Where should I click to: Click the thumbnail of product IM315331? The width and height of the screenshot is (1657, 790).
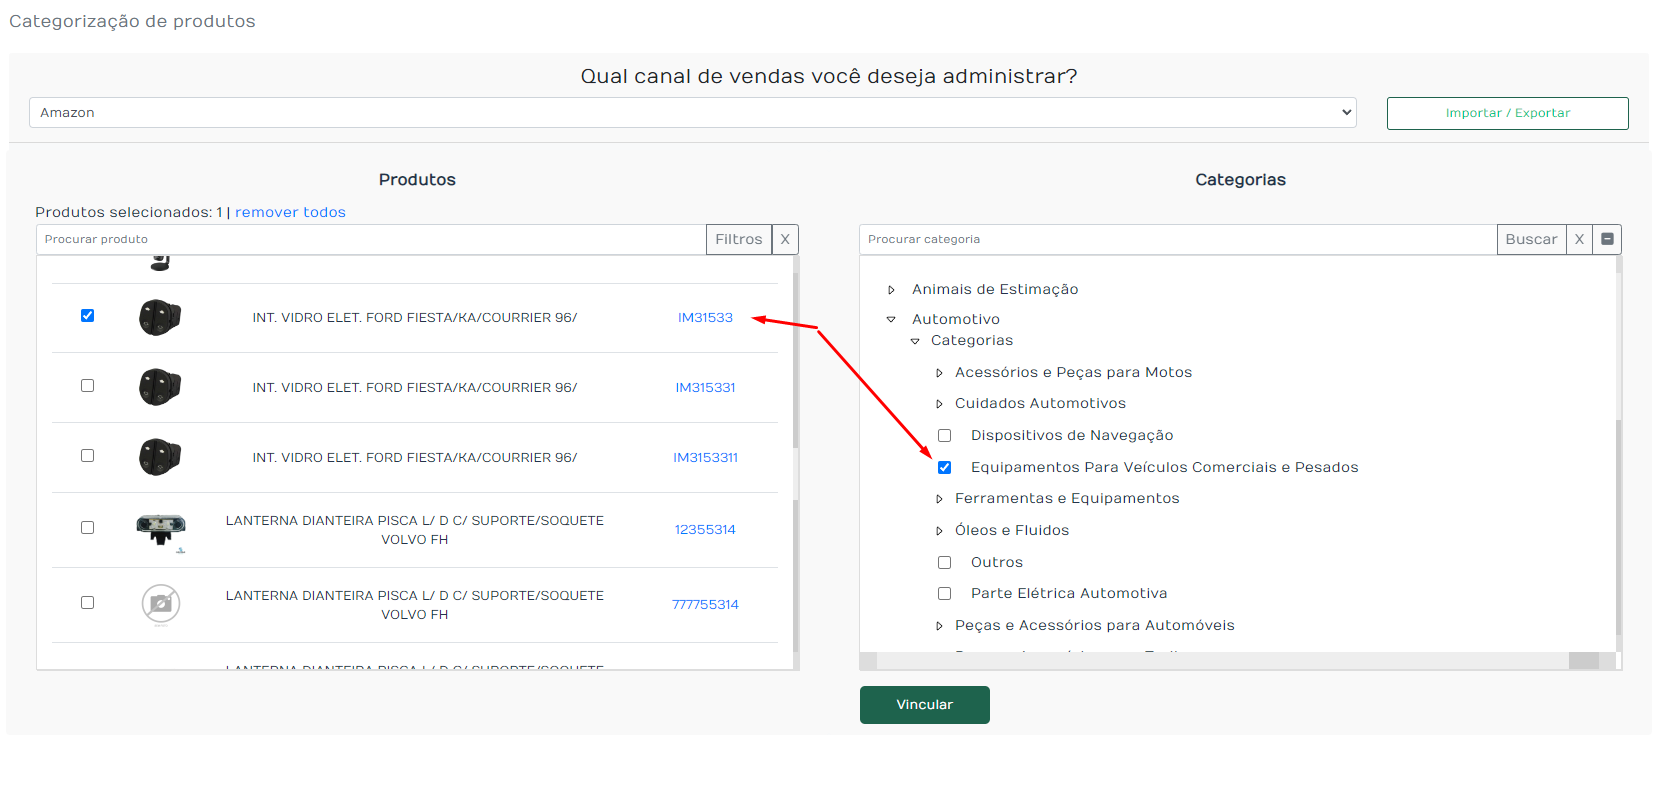point(160,388)
